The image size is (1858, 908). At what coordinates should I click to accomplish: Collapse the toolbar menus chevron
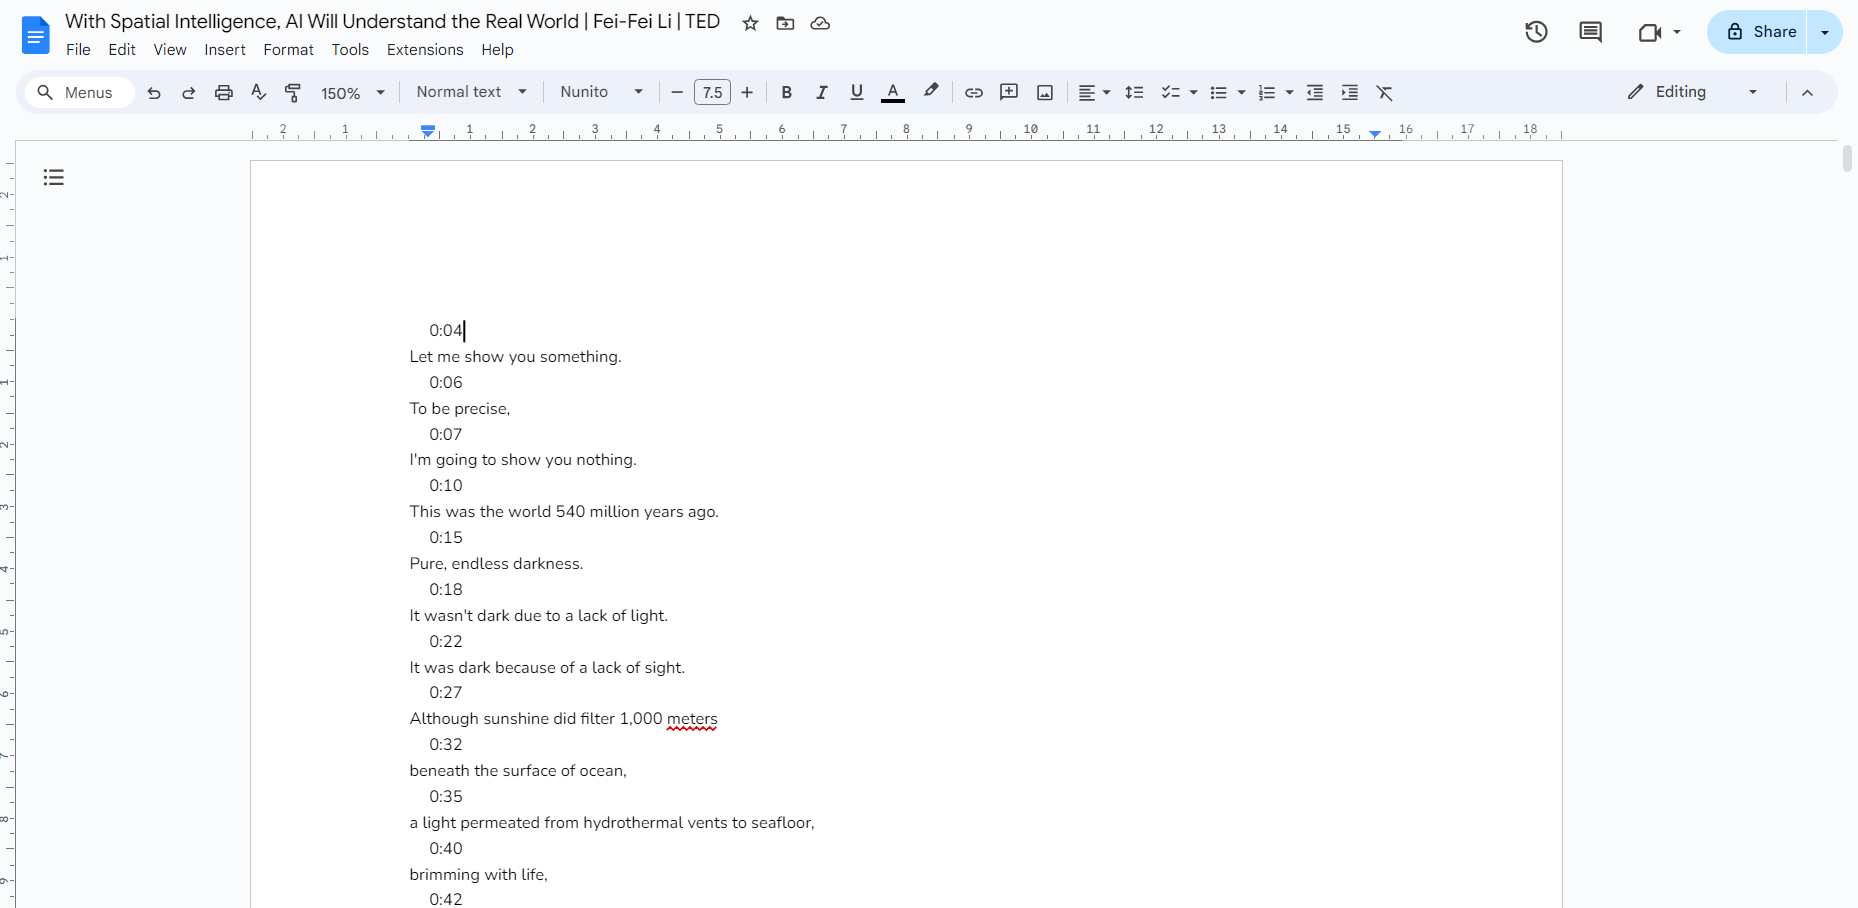point(1807,93)
